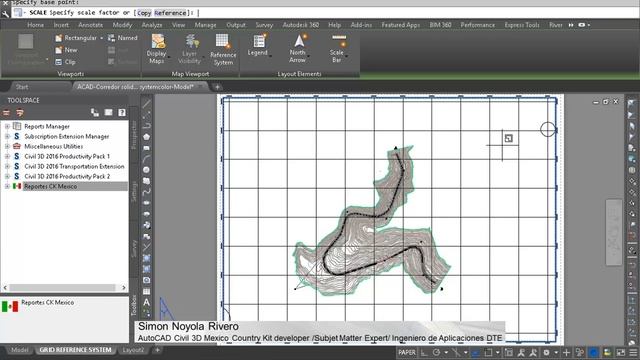Viewport: 640px width, 360px height.
Task: Open polar tracking settings dropdown arrow
Action: coord(446,353)
